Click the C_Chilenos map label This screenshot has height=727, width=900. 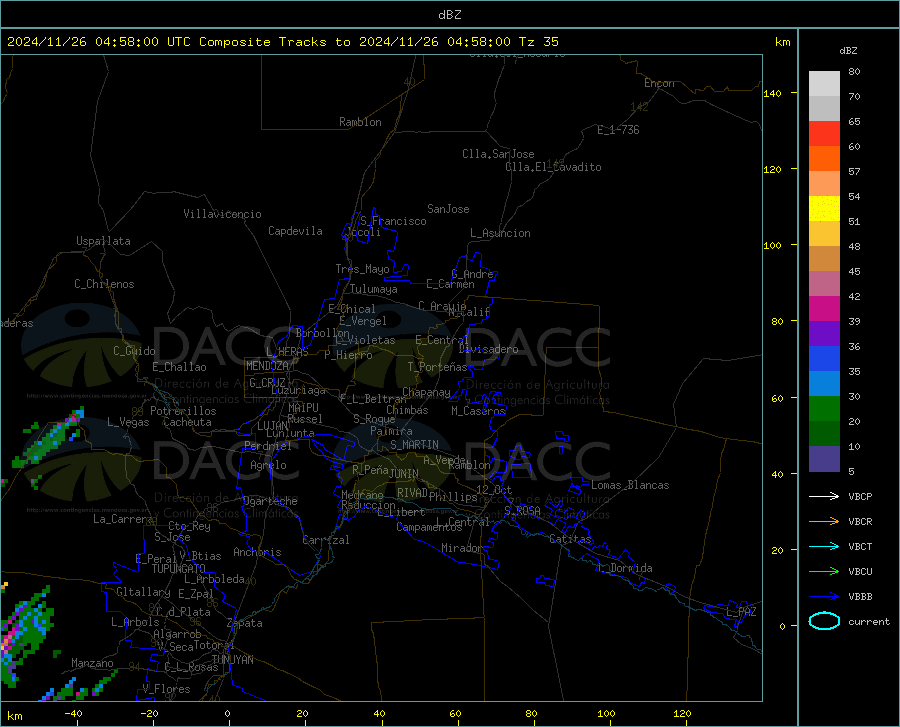click(x=104, y=284)
